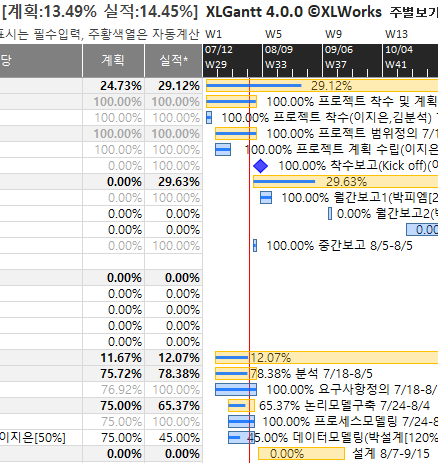Select the 11.67% plan cell
438x463 pixels.
coord(113,358)
